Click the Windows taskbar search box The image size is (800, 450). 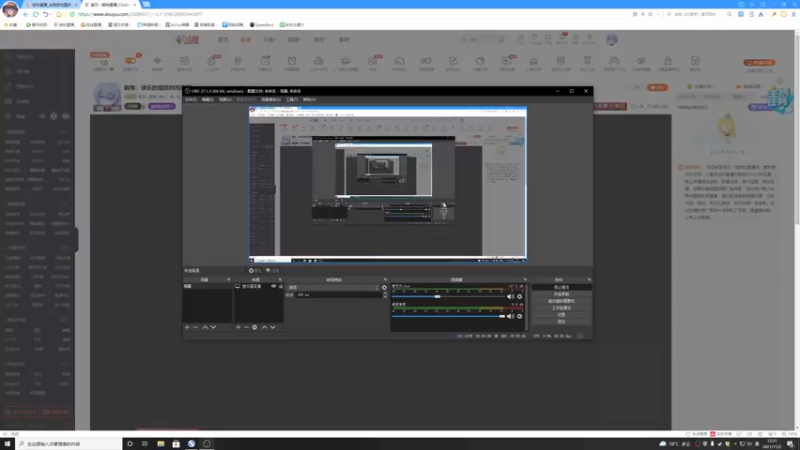coord(70,444)
